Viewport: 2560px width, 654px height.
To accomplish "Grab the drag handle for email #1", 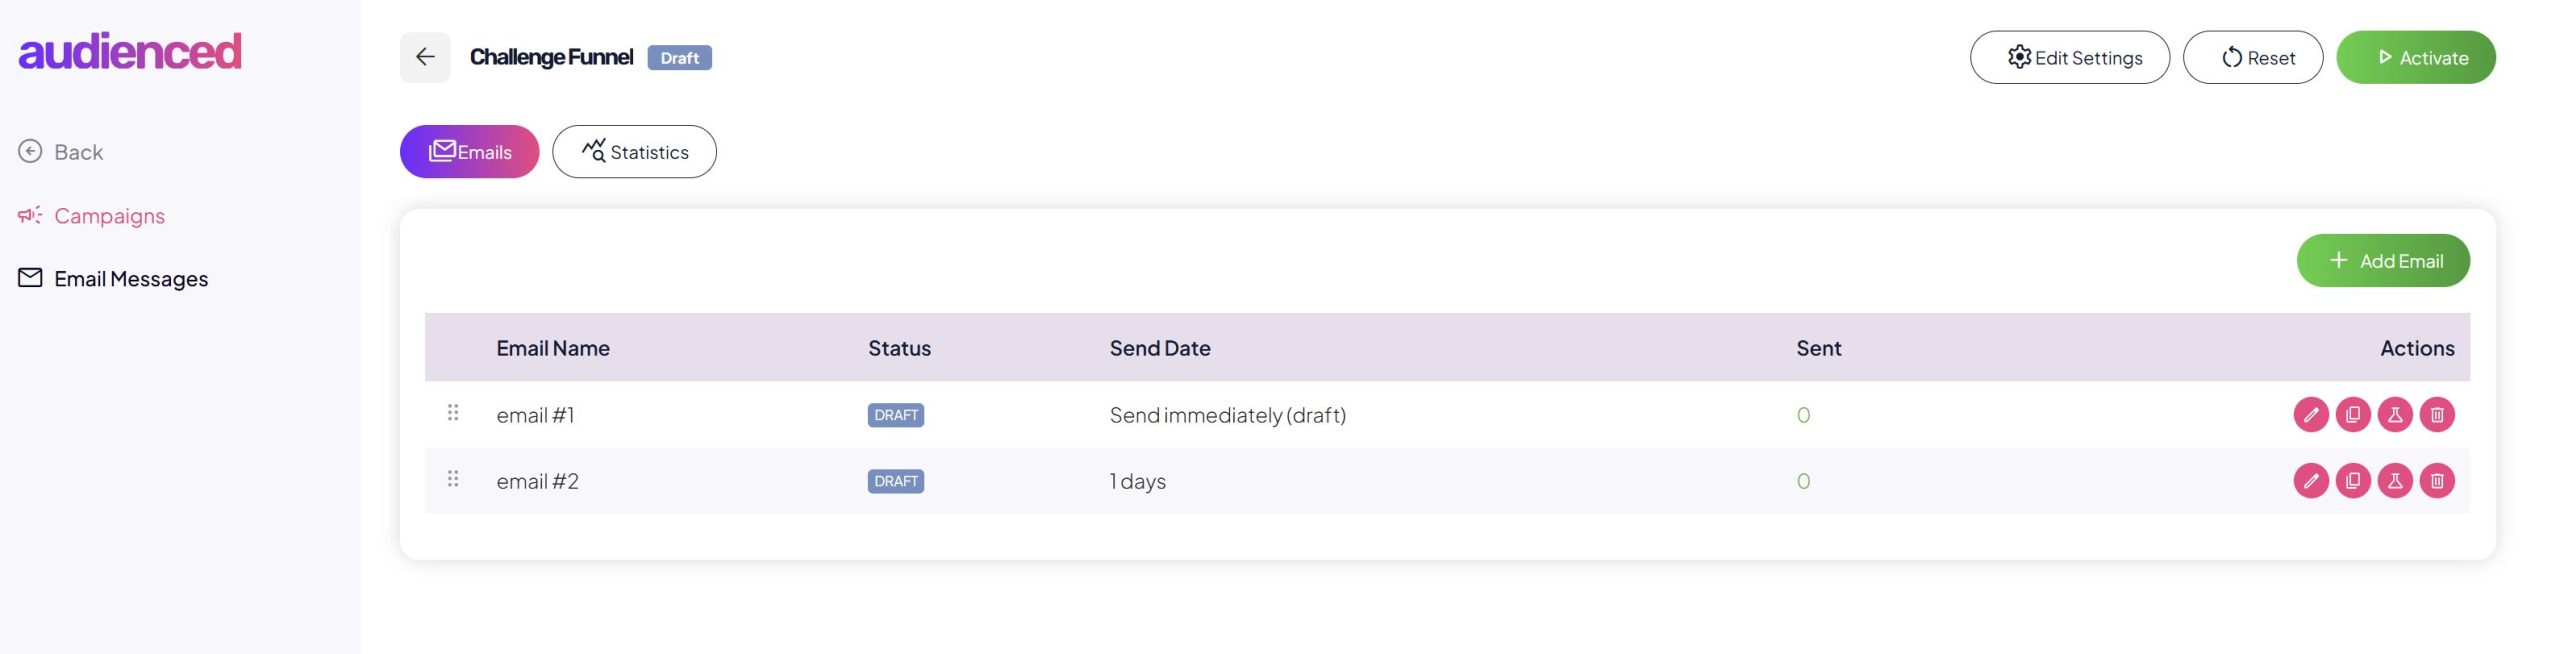I will pos(453,412).
